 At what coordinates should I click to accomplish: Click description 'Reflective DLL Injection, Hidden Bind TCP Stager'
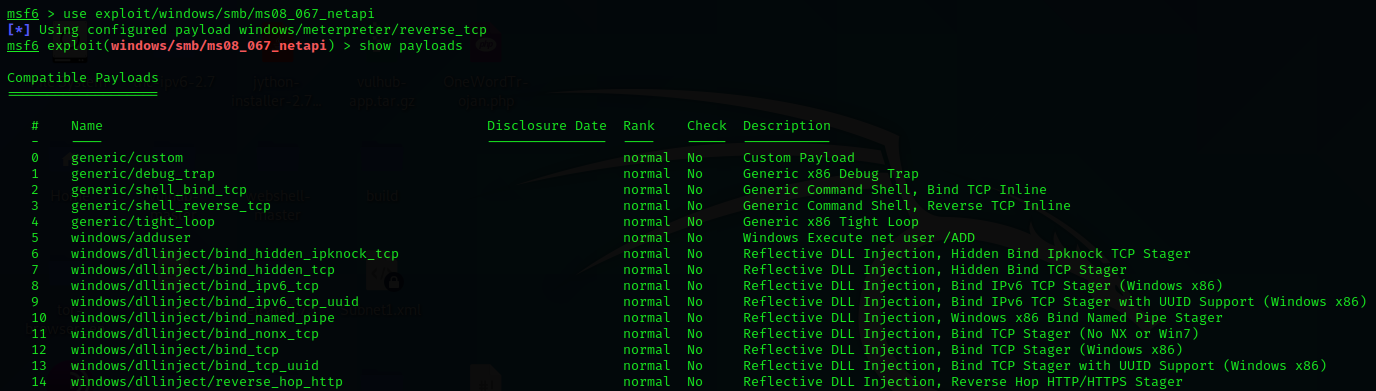(934, 270)
